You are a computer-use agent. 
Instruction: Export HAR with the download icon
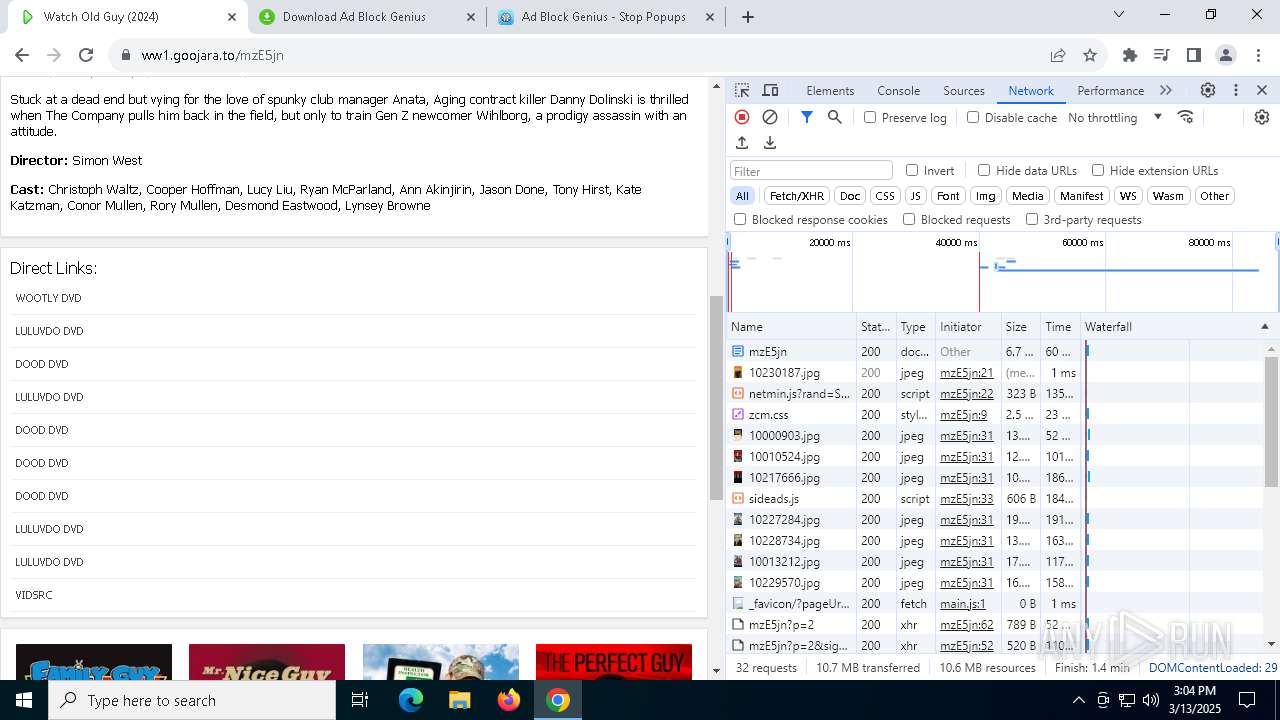(x=770, y=143)
